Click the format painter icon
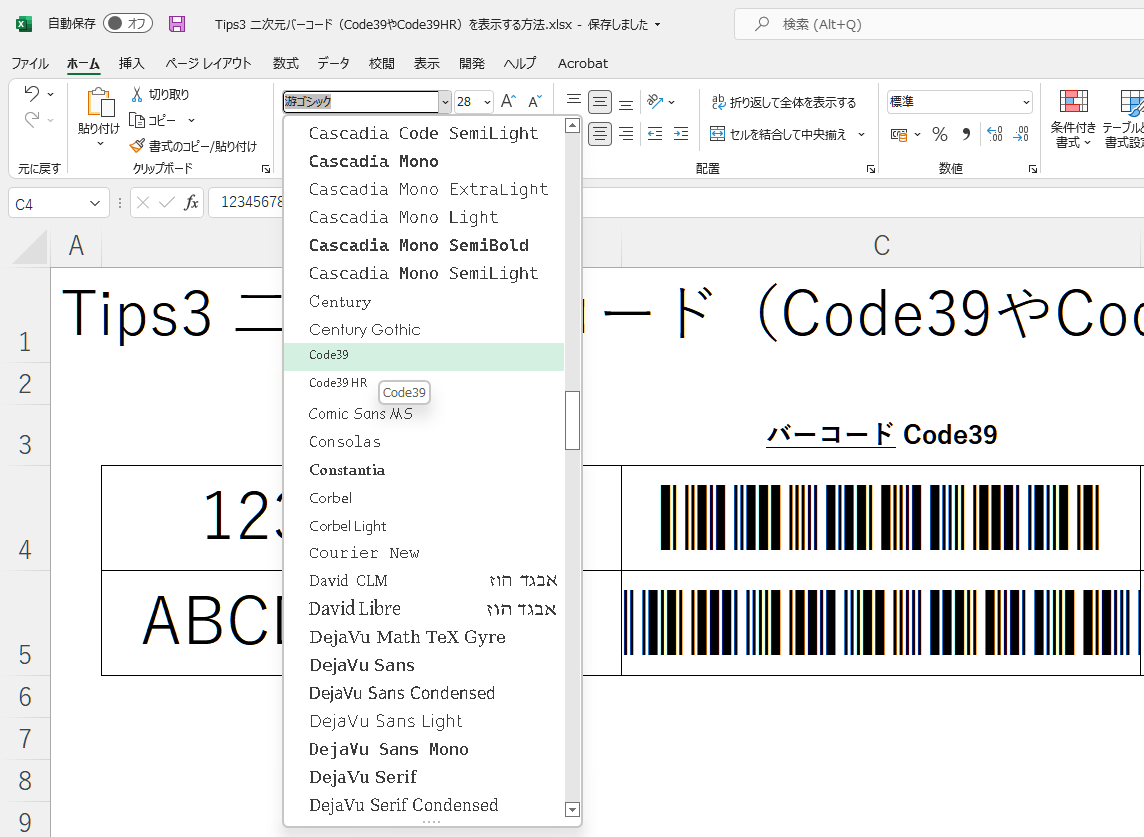Screen dimensions: 1144x837 click(x=138, y=146)
